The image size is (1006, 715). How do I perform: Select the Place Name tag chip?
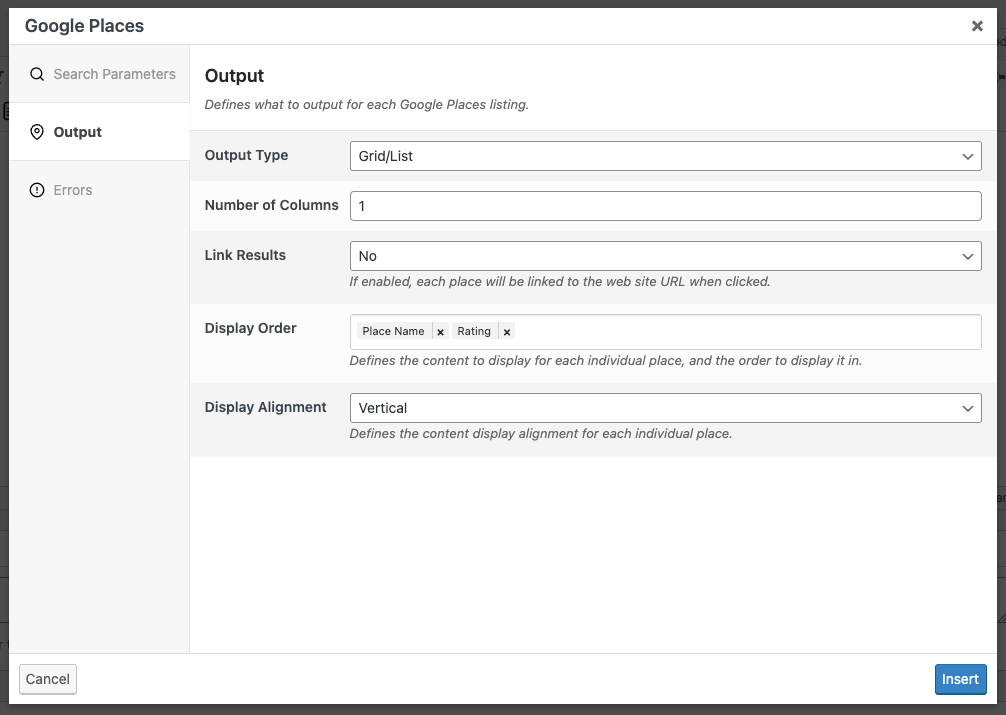pos(395,331)
